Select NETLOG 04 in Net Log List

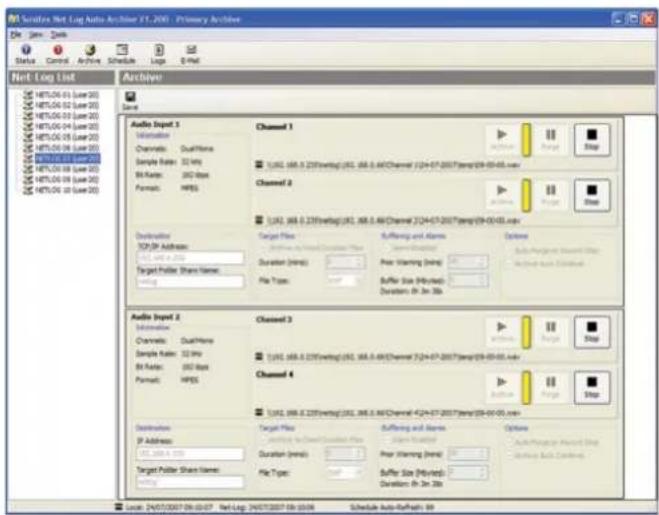coord(61,126)
